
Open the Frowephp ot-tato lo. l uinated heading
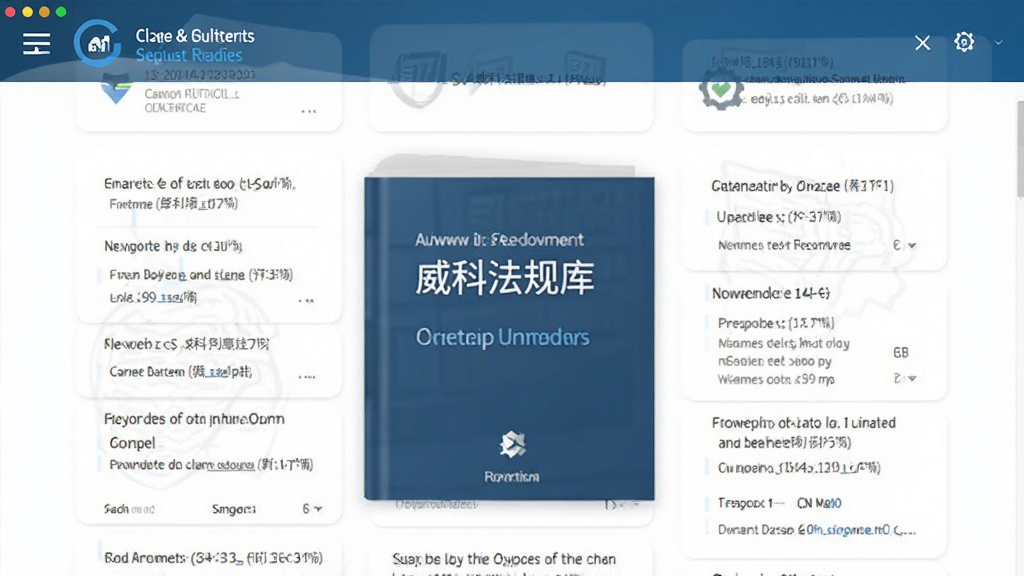[804, 433]
